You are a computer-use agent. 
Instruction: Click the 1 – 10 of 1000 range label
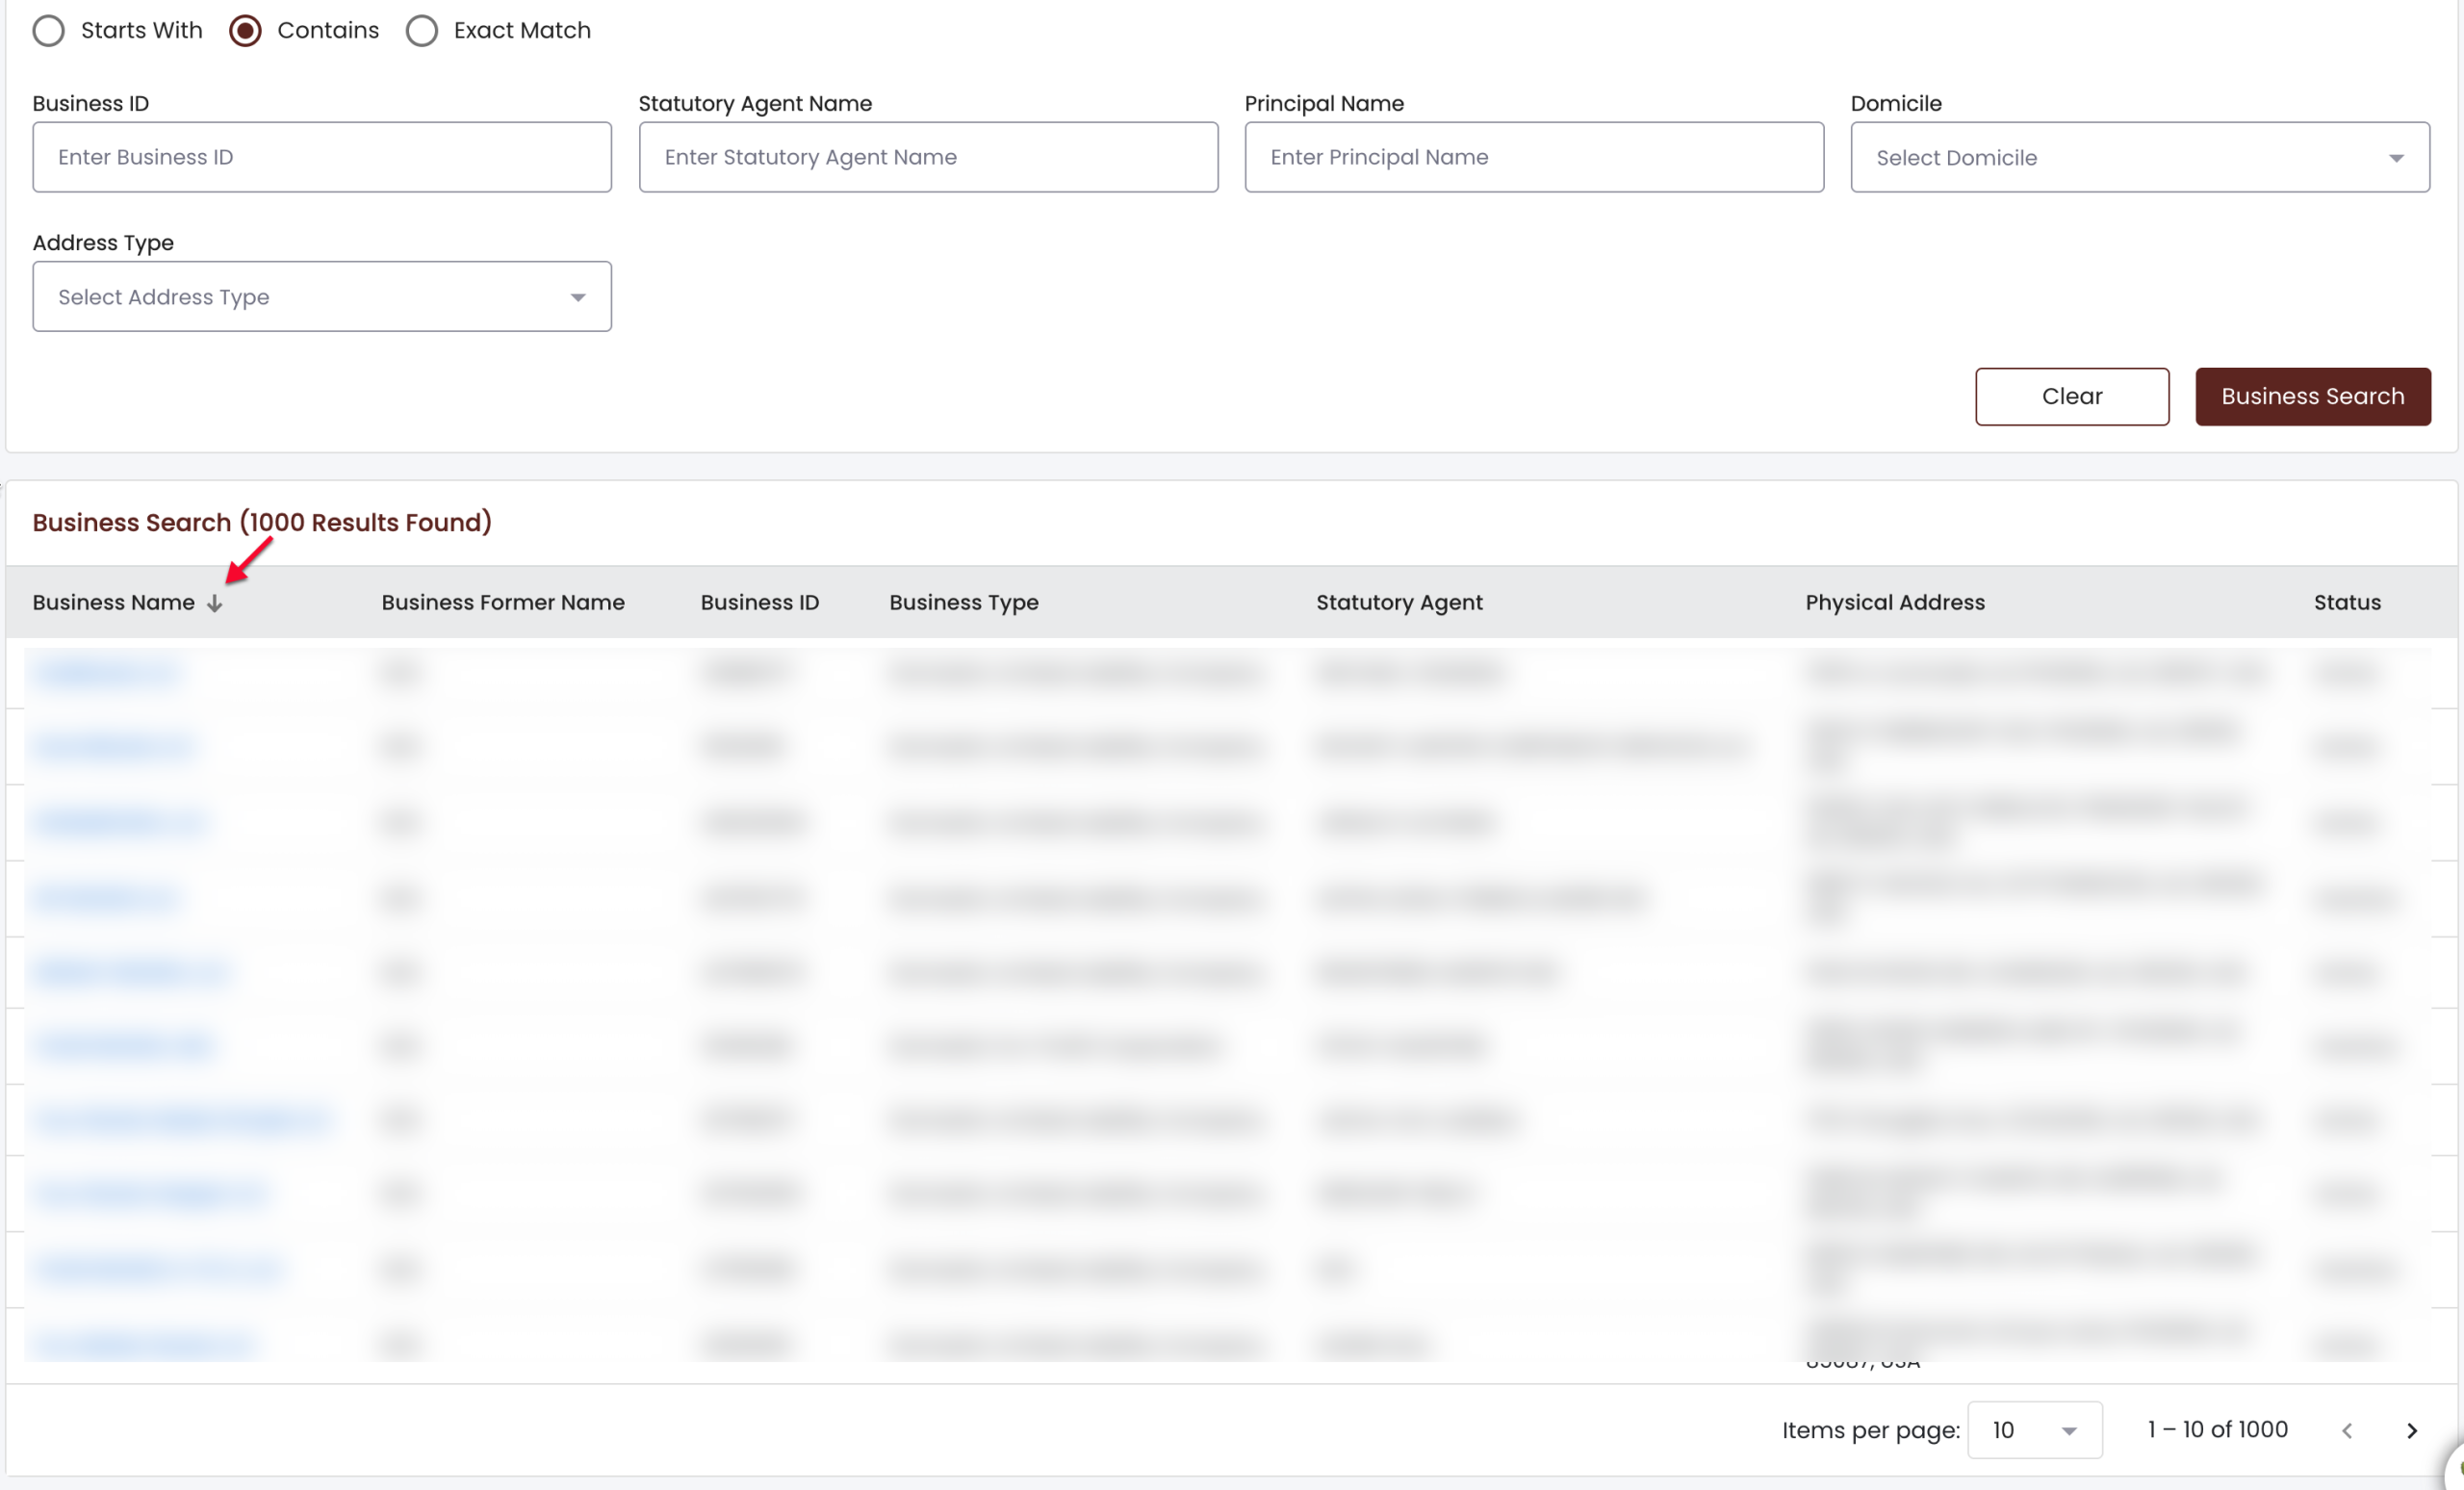point(2217,1430)
